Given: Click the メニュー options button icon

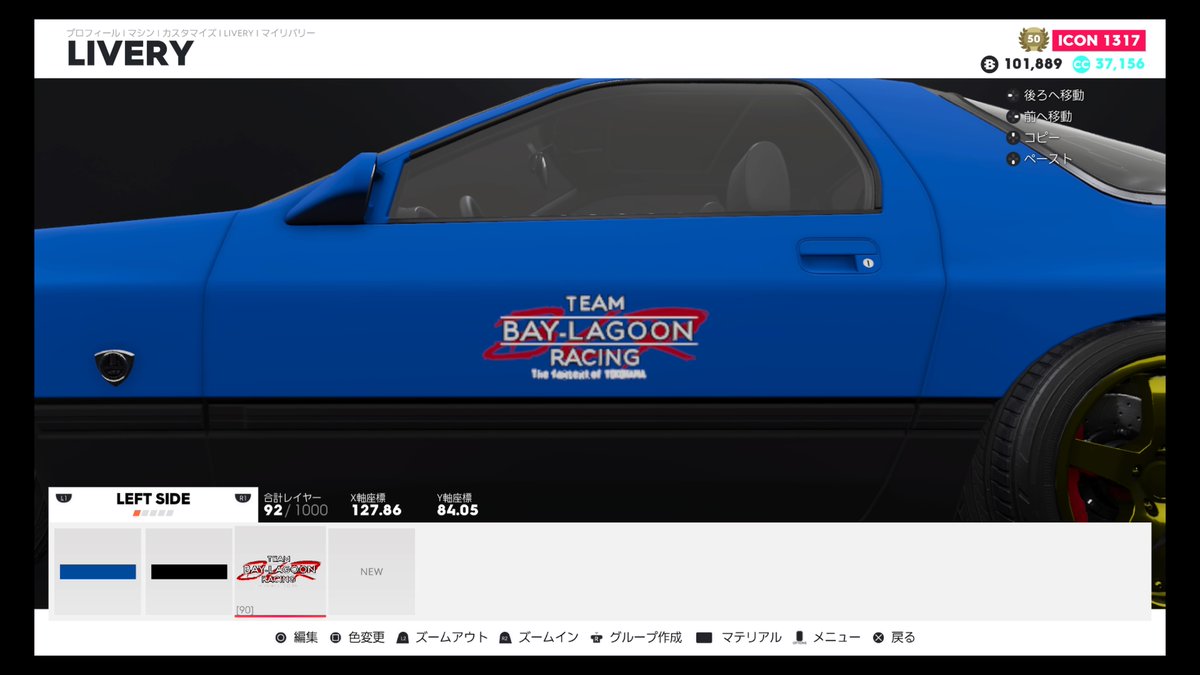Looking at the screenshot, I should coord(800,637).
